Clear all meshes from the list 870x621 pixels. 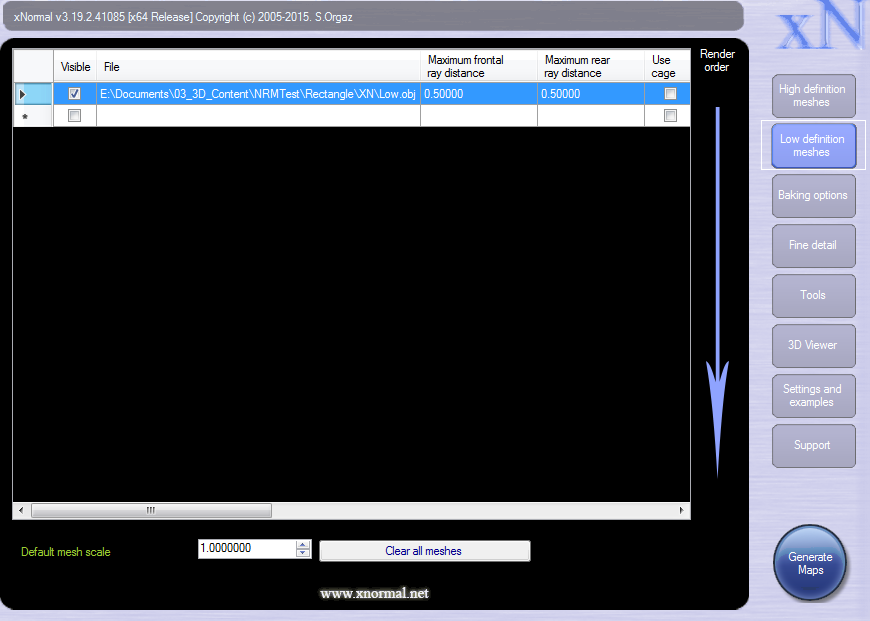pyautogui.click(x=424, y=551)
